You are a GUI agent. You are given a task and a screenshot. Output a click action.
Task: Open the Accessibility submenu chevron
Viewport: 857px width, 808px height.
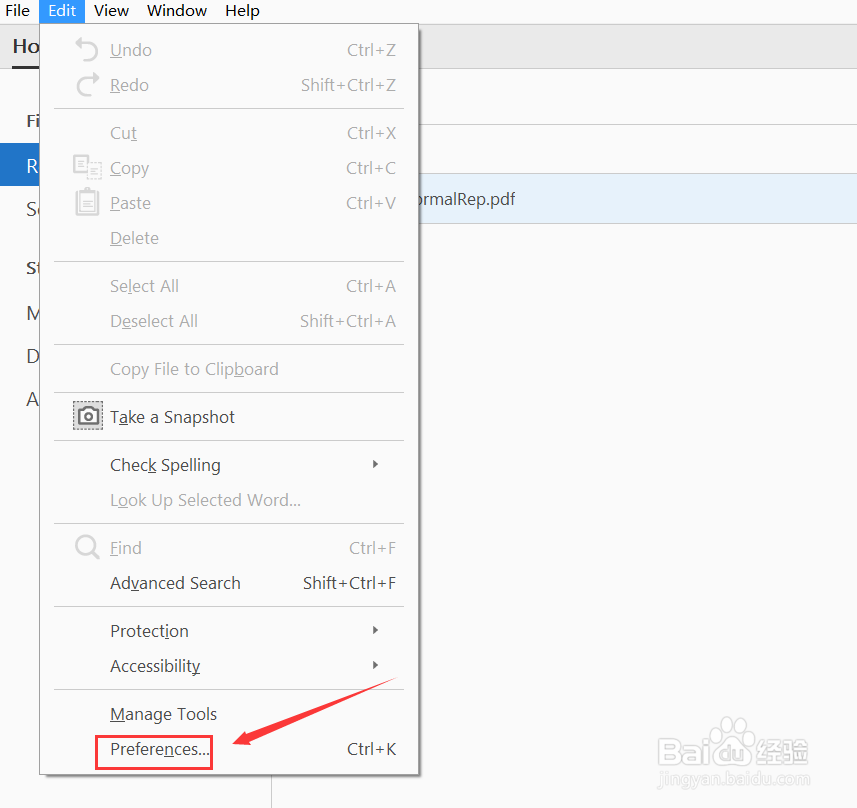click(376, 665)
